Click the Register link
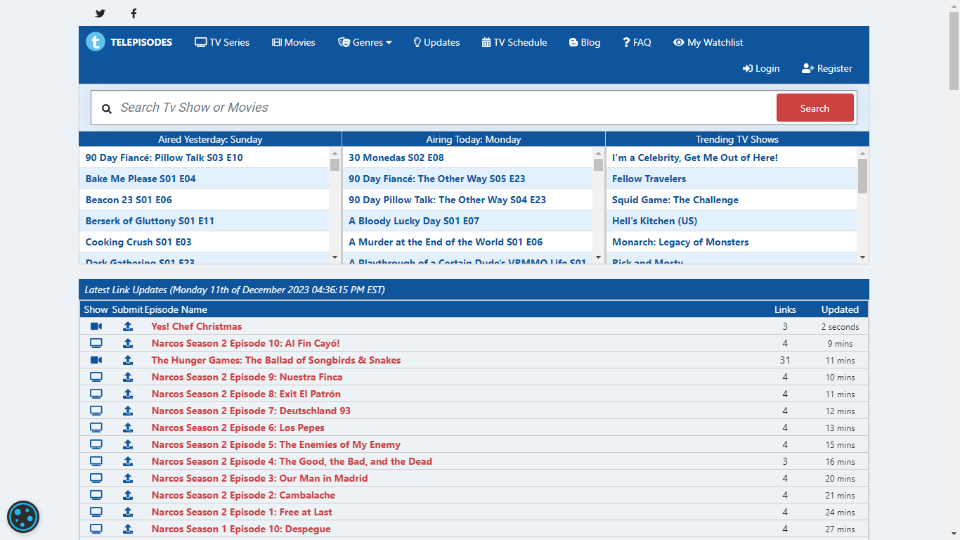The width and height of the screenshot is (960, 540). pos(827,69)
